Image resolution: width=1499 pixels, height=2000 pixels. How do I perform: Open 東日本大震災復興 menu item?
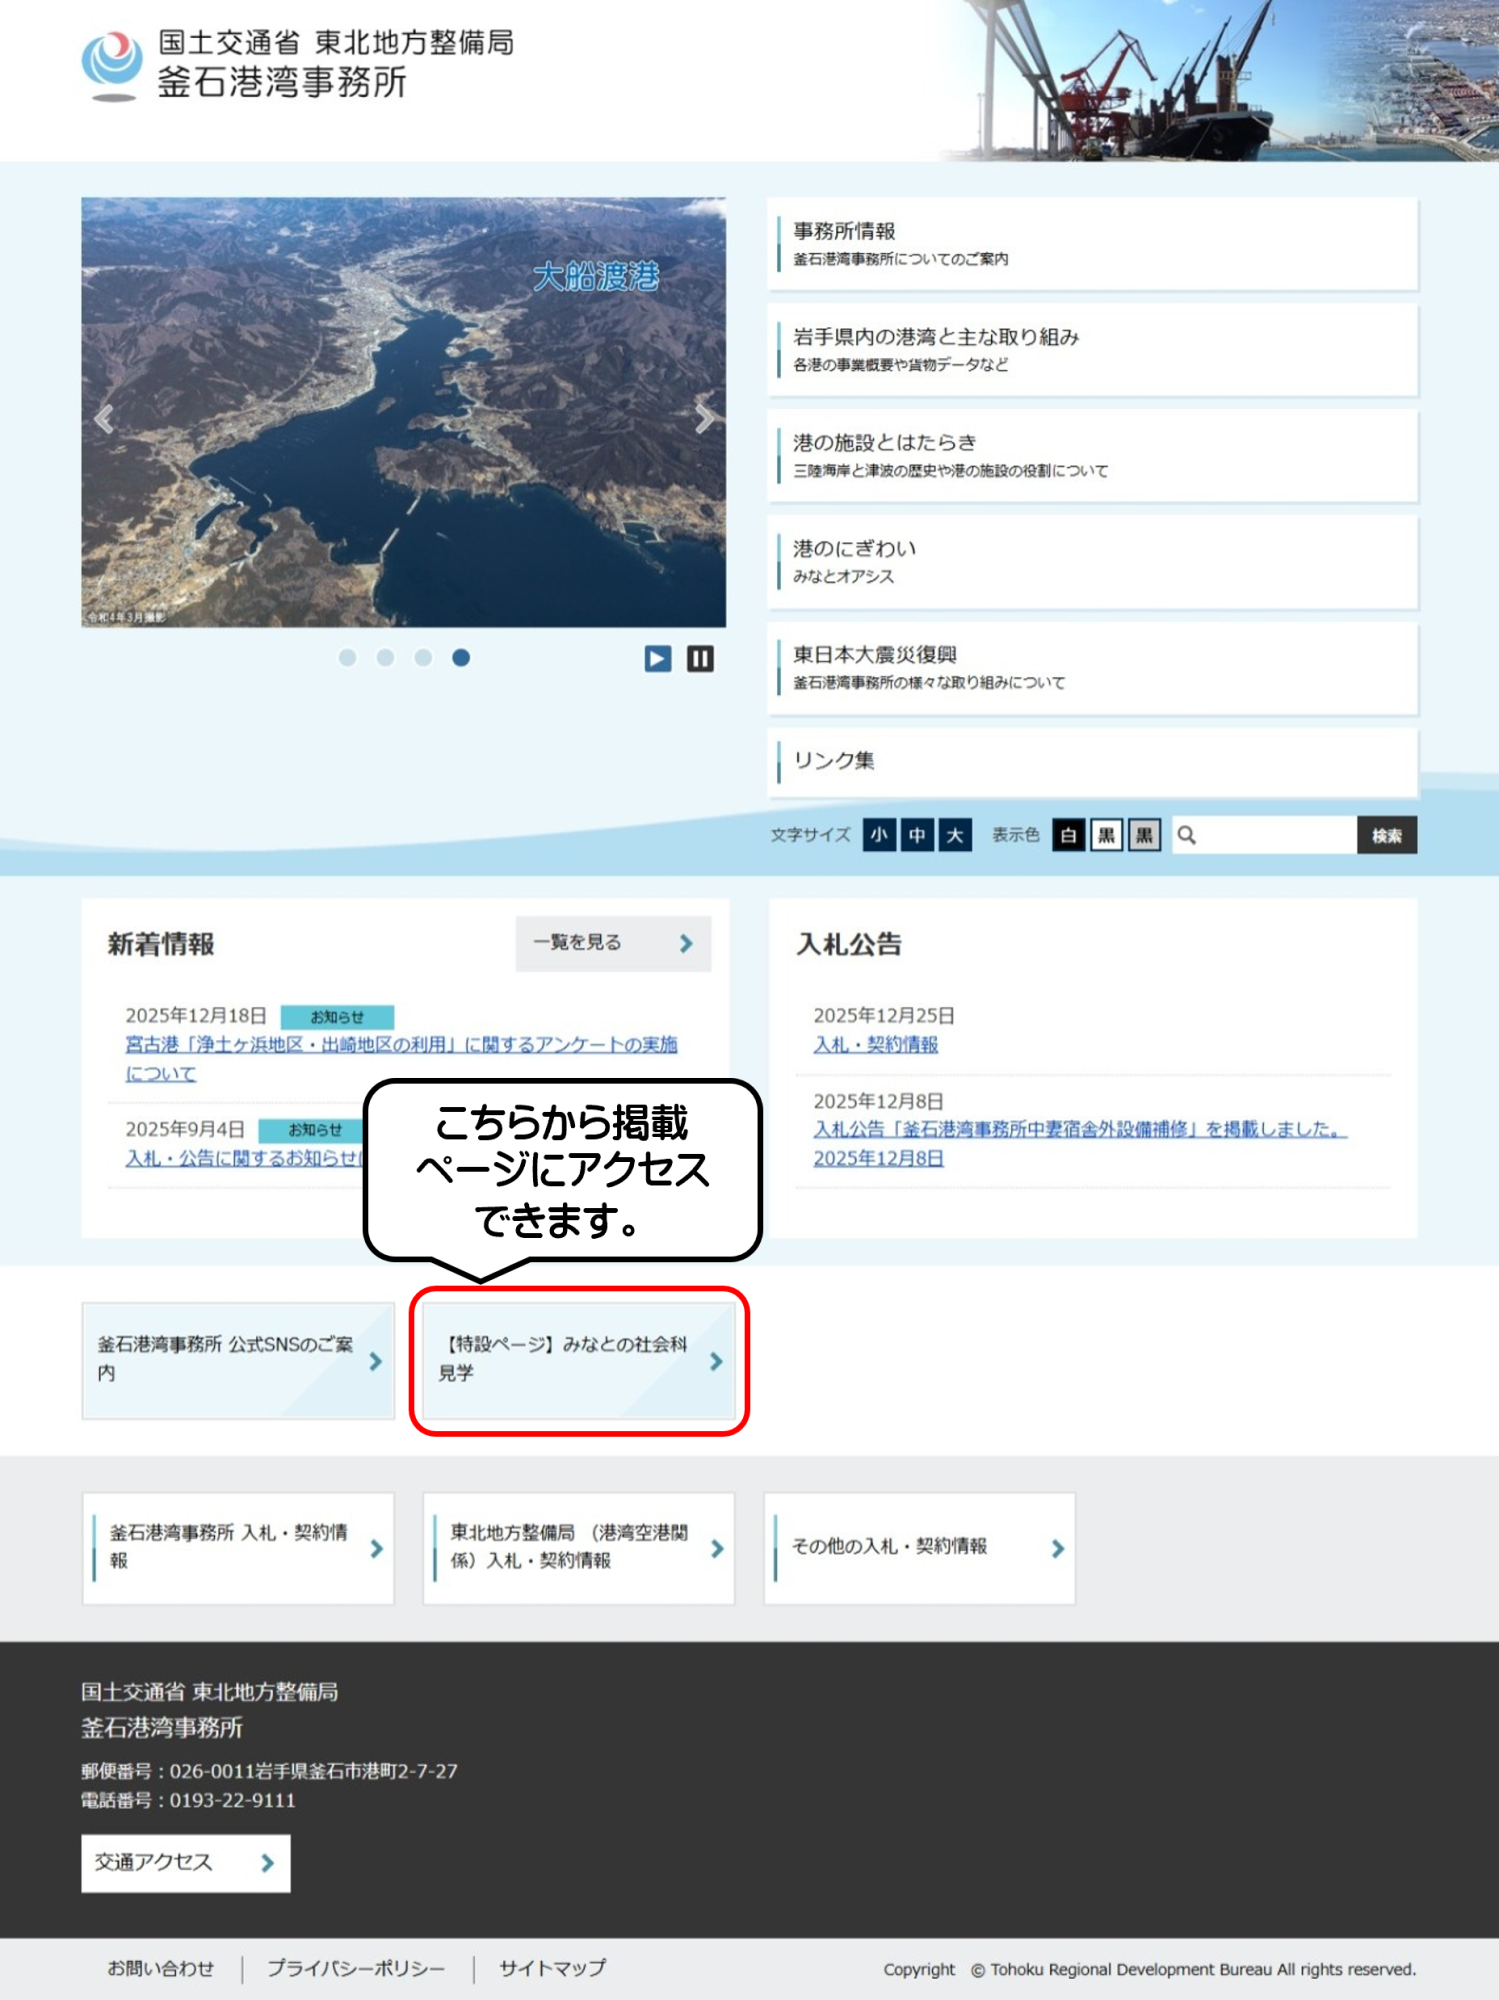(x=1092, y=667)
